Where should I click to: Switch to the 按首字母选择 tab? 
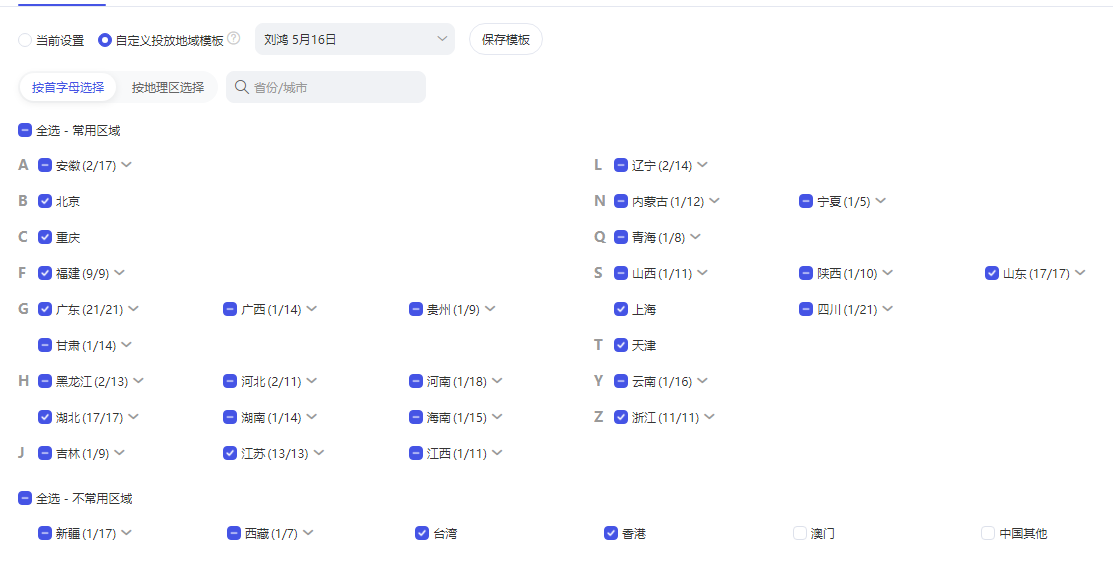(68, 87)
